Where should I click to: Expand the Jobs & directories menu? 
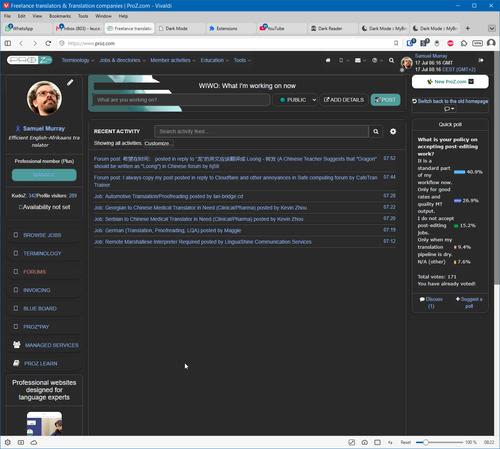(x=122, y=60)
